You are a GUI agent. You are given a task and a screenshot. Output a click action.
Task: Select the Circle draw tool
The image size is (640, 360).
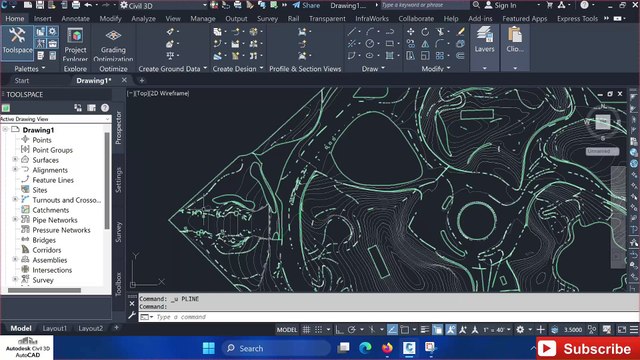coord(369,44)
